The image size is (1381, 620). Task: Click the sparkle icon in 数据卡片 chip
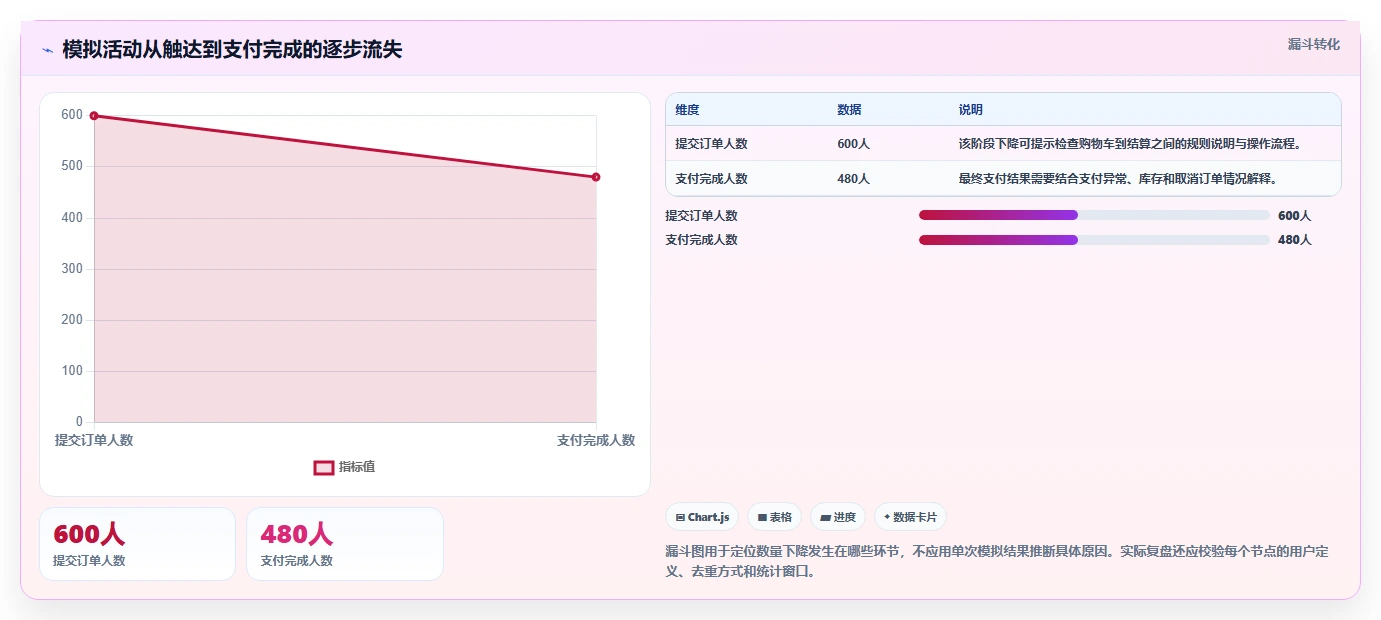887,518
